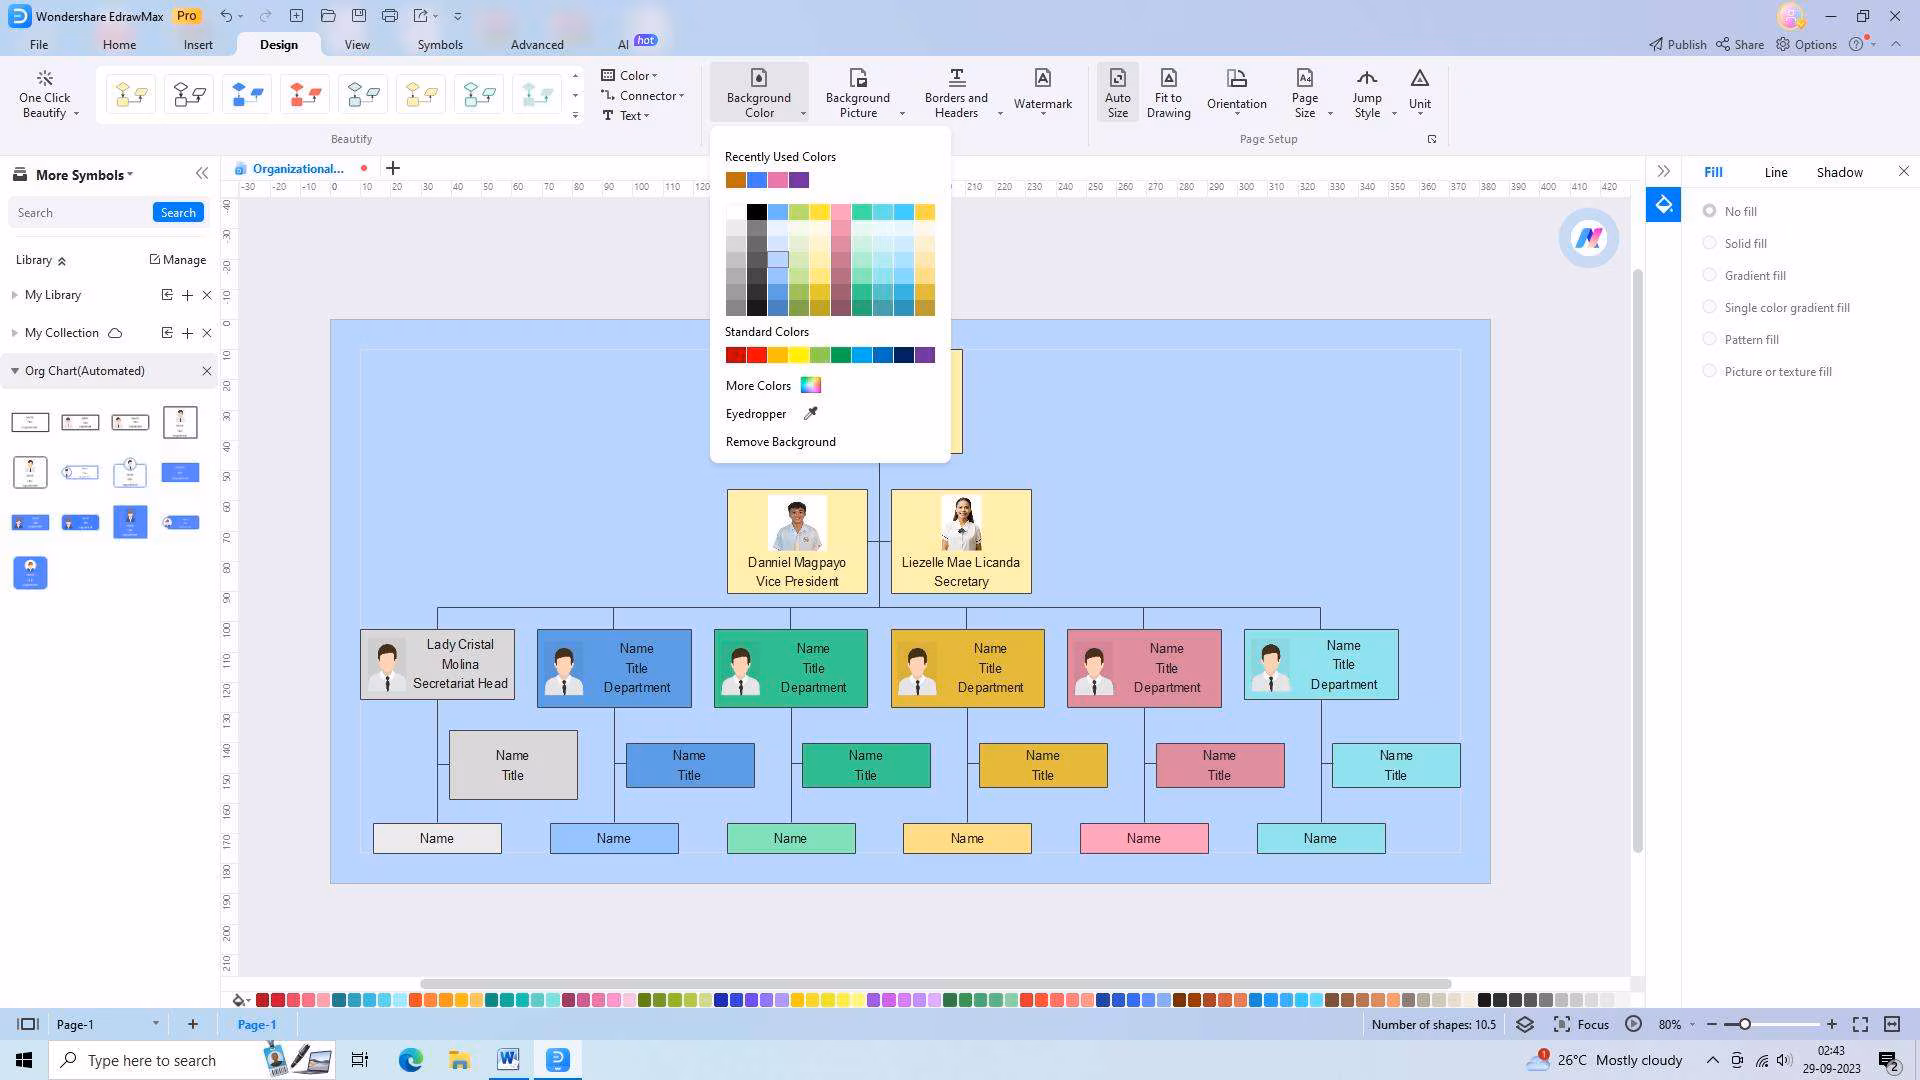Open the Layers icon in status bar
1920x1080 pixels.
[1524, 1024]
